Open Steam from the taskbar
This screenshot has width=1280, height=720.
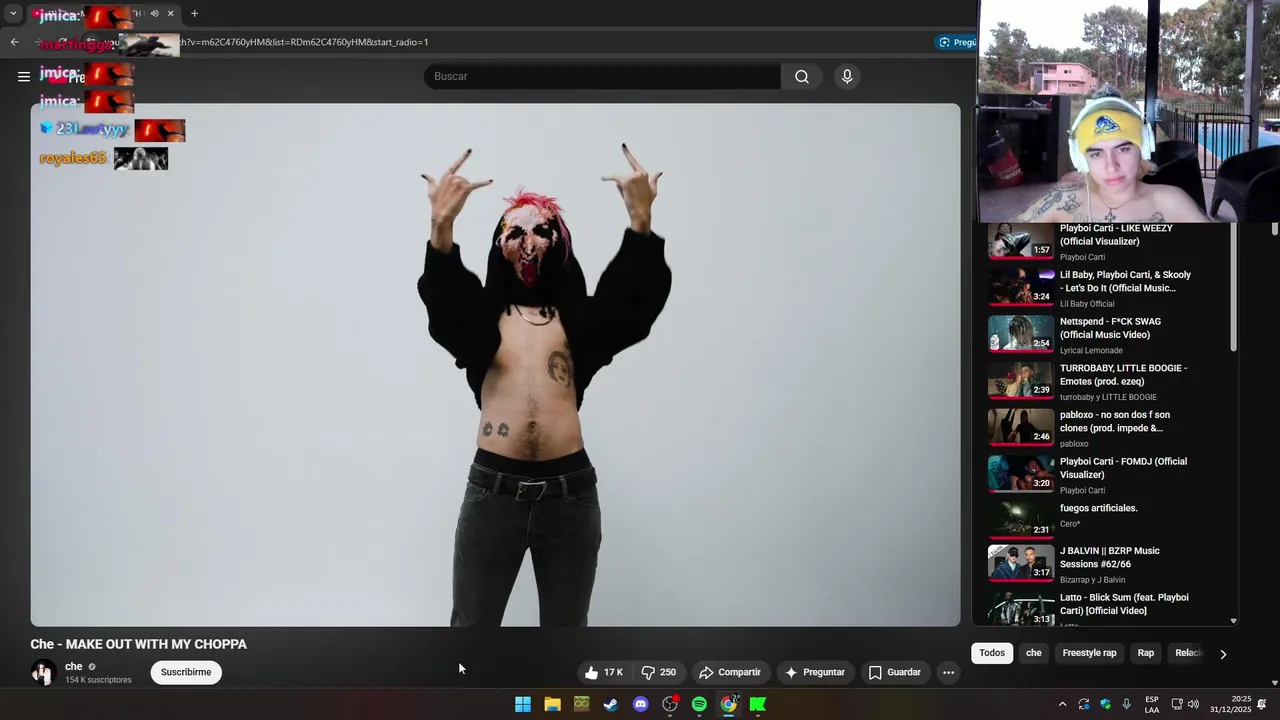pyautogui.click(x=611, y=704)
